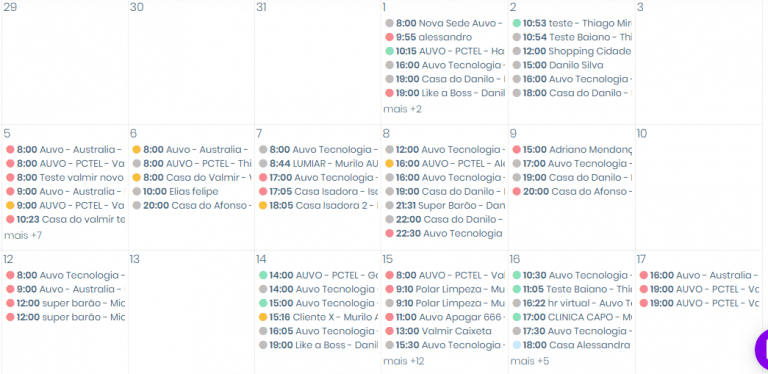Open the 13:00 Valmir Caixeta event
Viewport: 768px width, 374px height.
(x=444, y=331)
